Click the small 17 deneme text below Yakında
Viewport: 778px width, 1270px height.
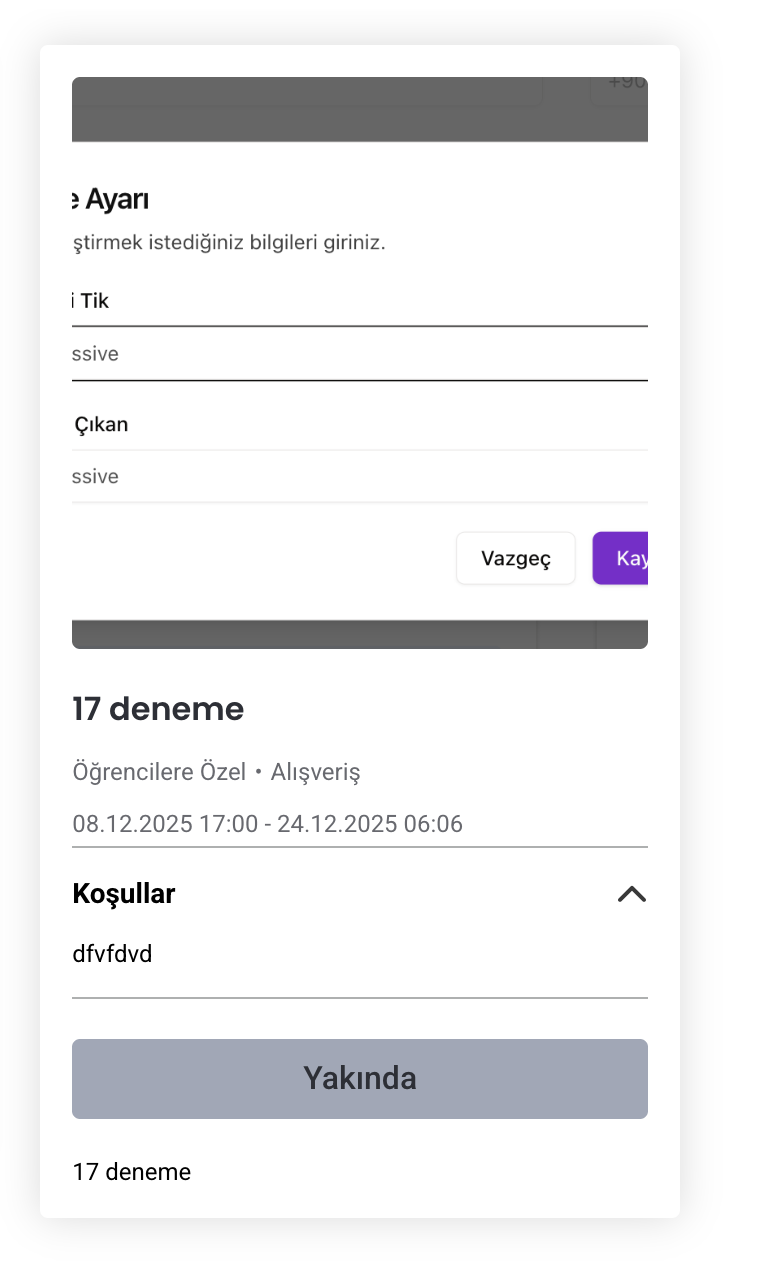(x=131, y=1171)
